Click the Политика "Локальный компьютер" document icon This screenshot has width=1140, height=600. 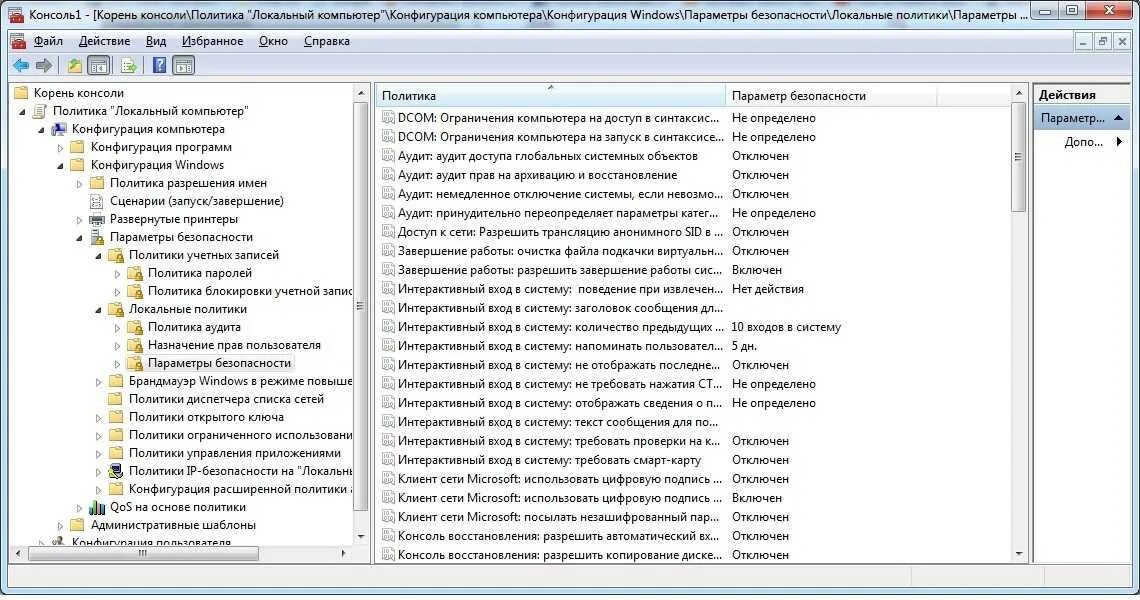click(40, 111)
